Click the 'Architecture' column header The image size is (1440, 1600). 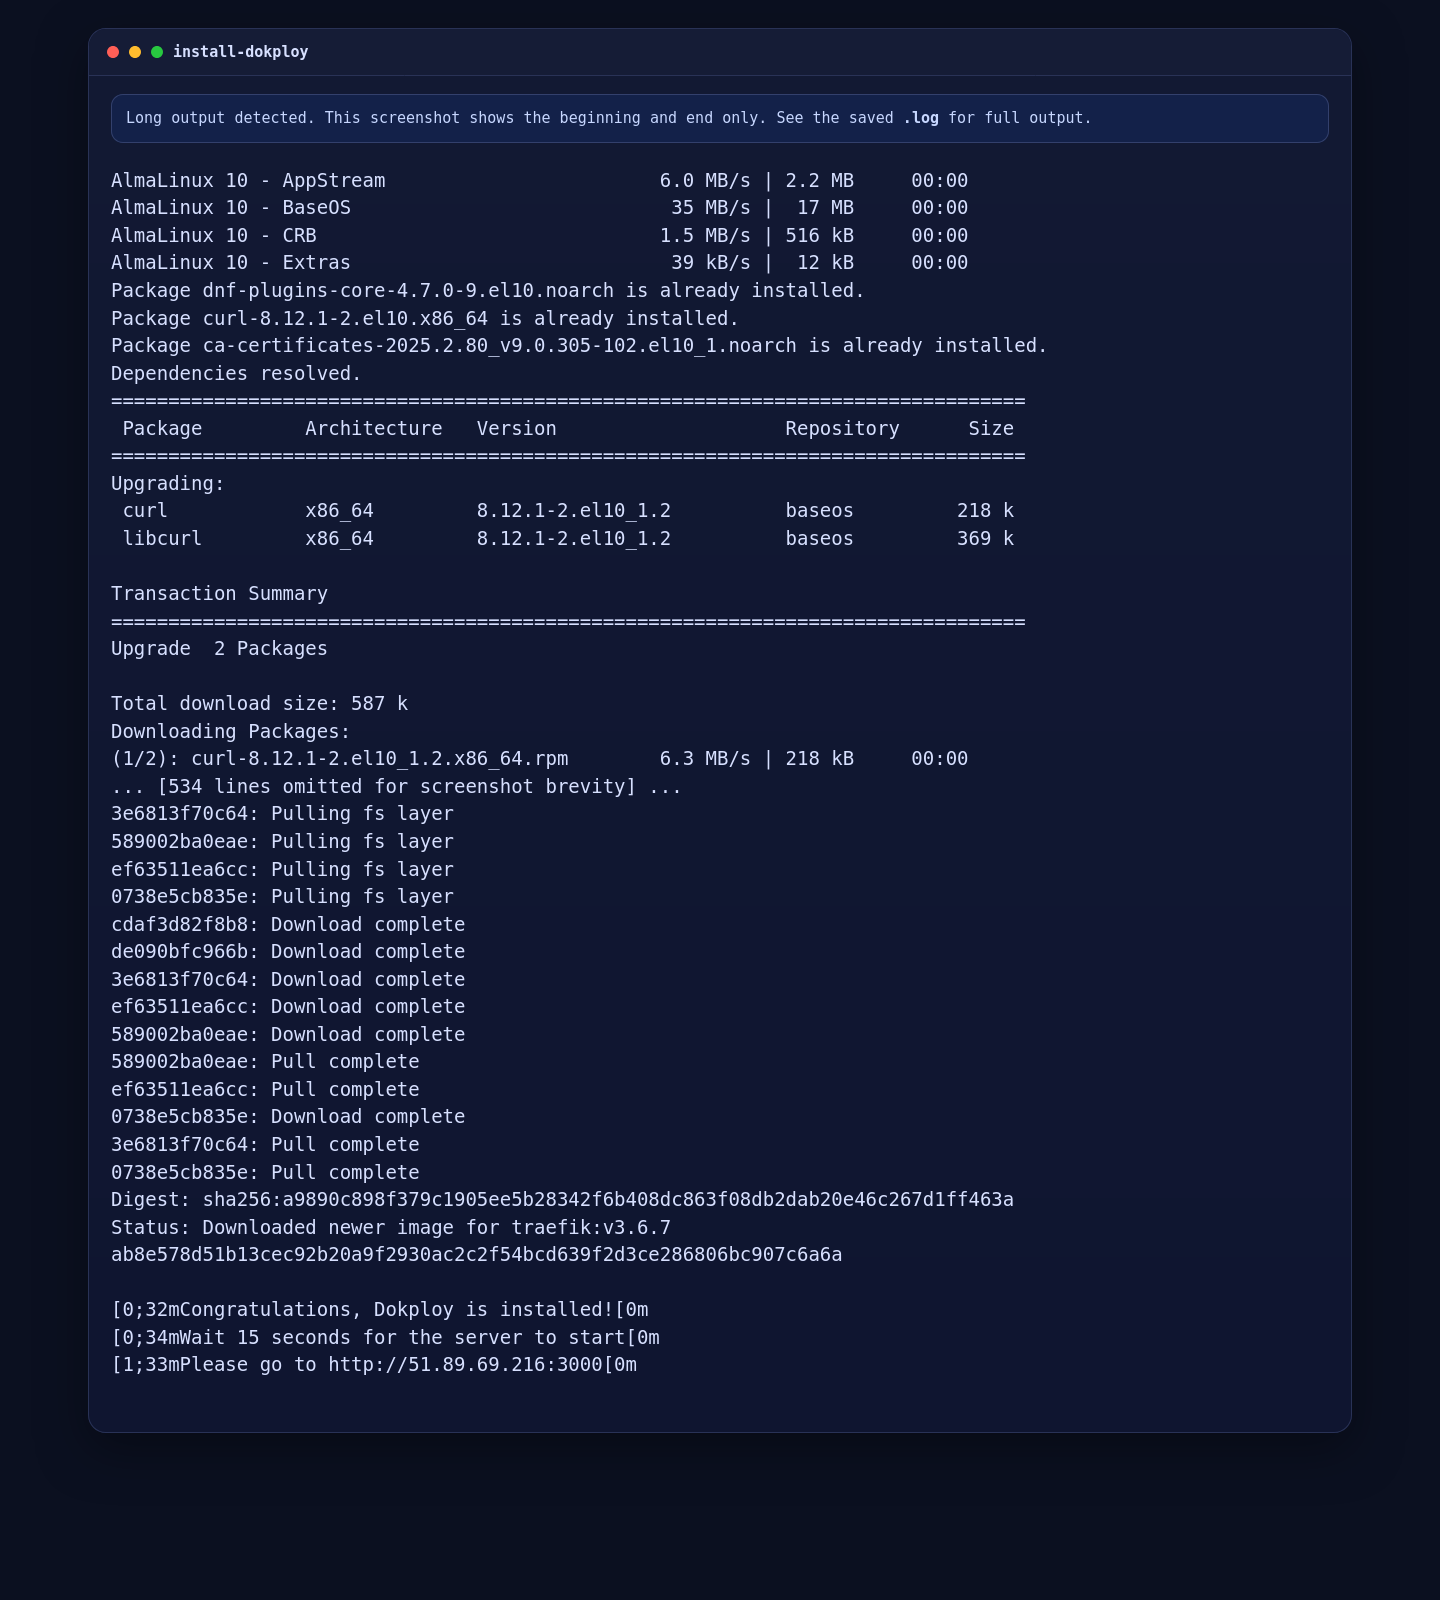pos(374,429)
